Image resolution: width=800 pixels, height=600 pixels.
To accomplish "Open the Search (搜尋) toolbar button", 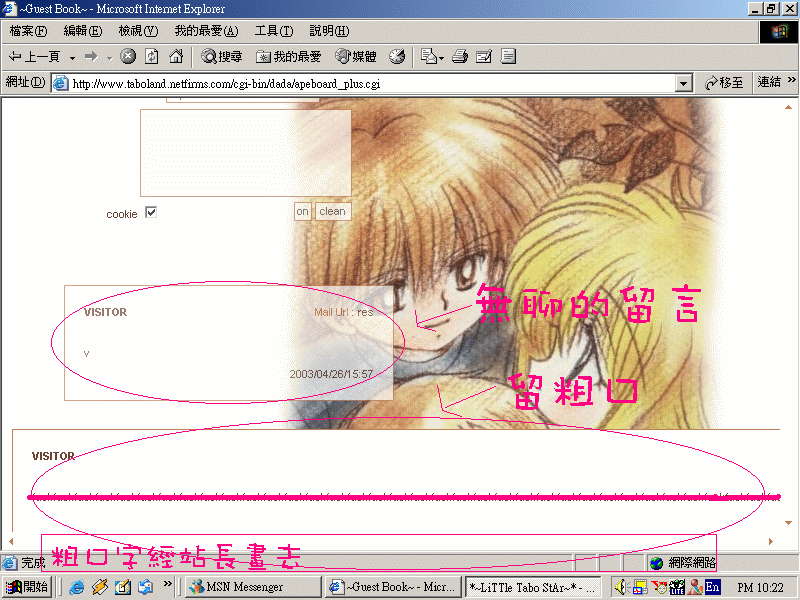I will tap(221, 57).
